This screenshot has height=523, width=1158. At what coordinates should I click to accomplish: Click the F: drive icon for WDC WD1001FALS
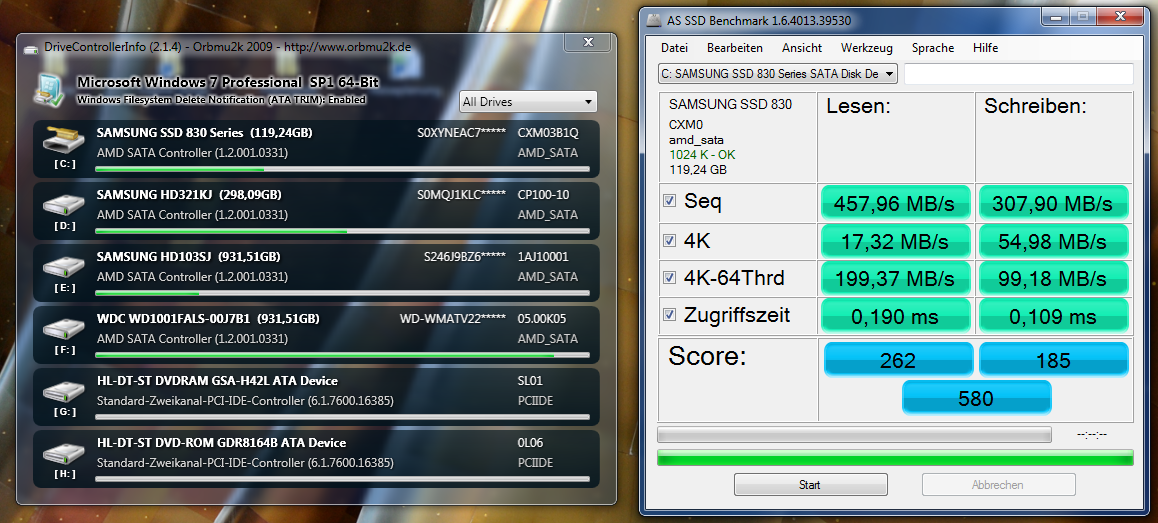[x=65, y=328]
